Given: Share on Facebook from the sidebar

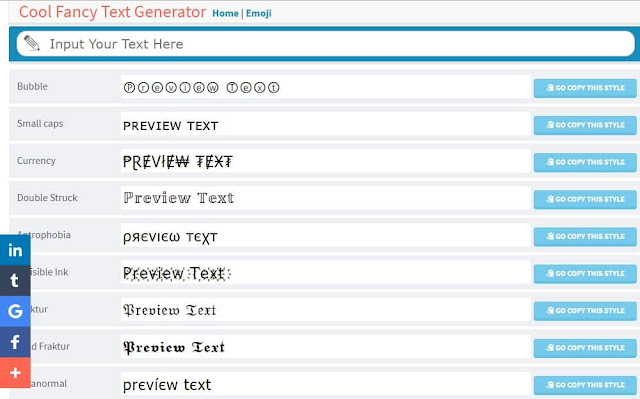Looking at the screenshot, I should (15, 342).
